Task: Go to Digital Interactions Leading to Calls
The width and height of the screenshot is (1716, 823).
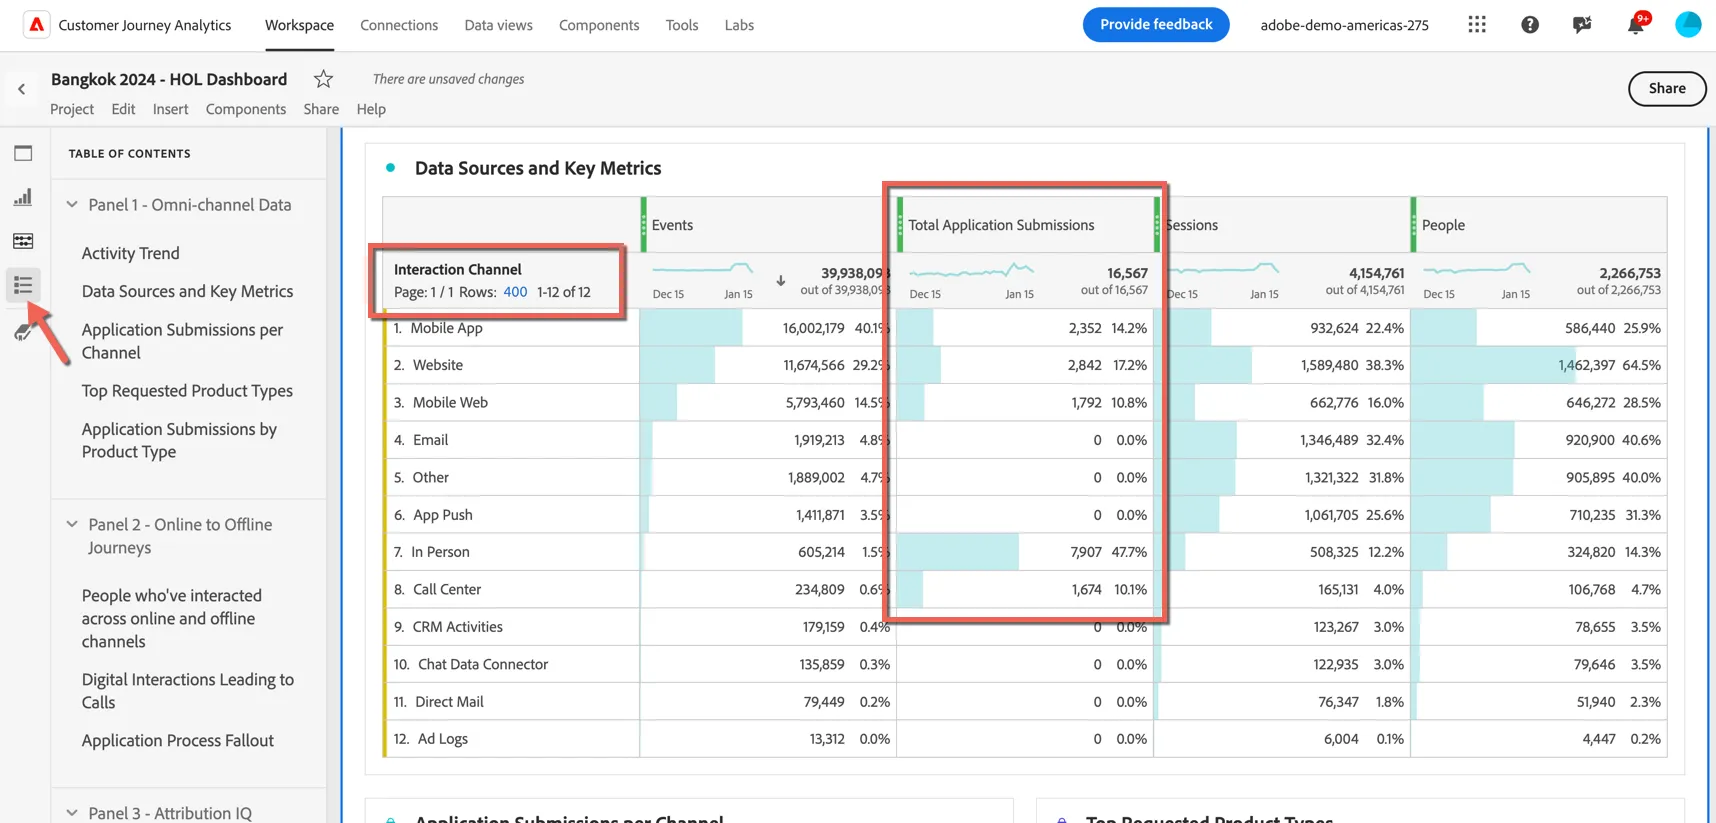Action: click(x=188, y=691)
